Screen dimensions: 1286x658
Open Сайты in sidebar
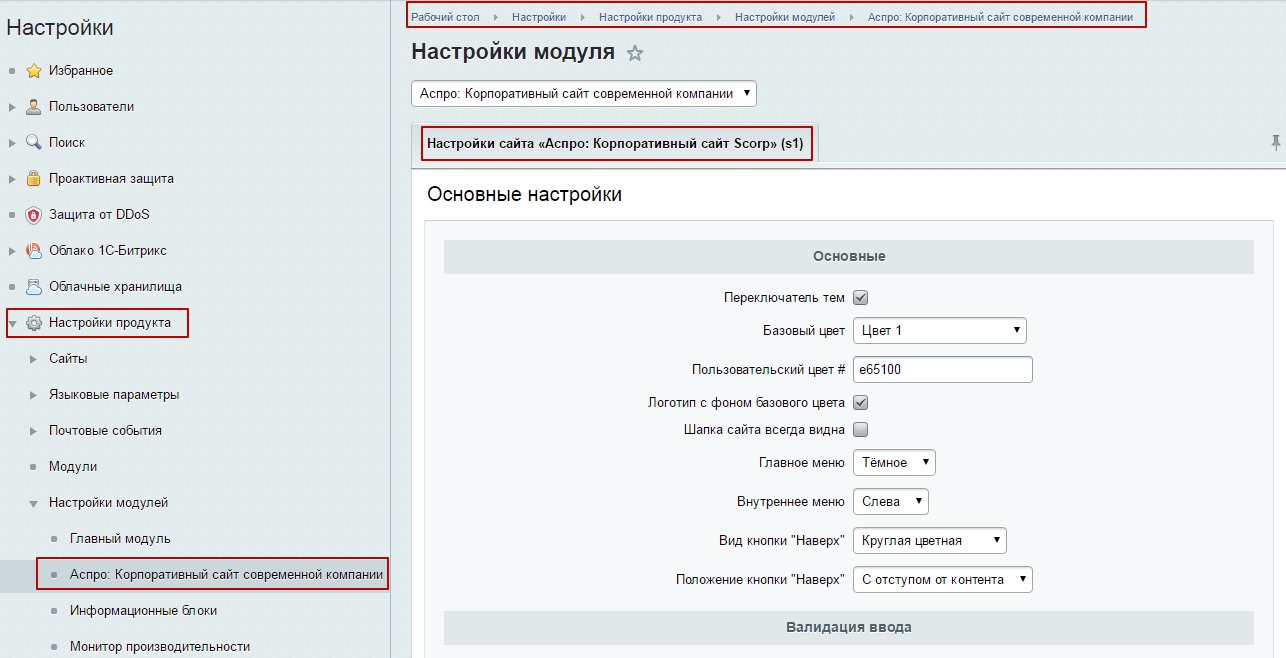coord(68,359)
